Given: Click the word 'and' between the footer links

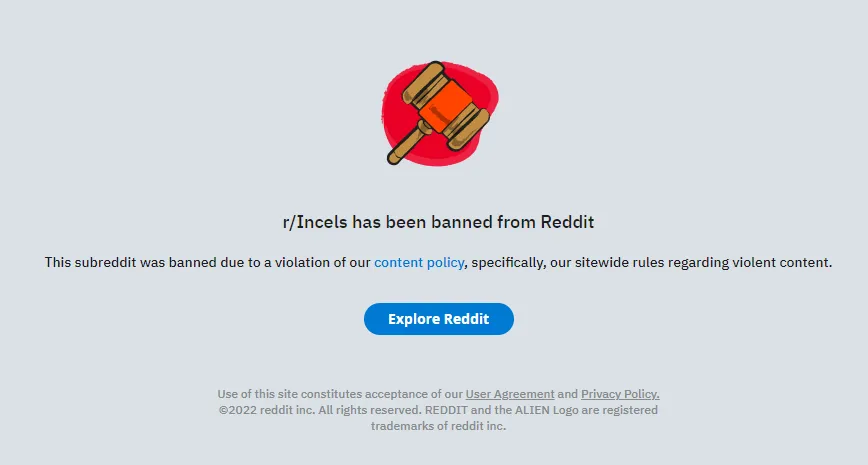Looking at the screenshot, I should tap(567, 394).
